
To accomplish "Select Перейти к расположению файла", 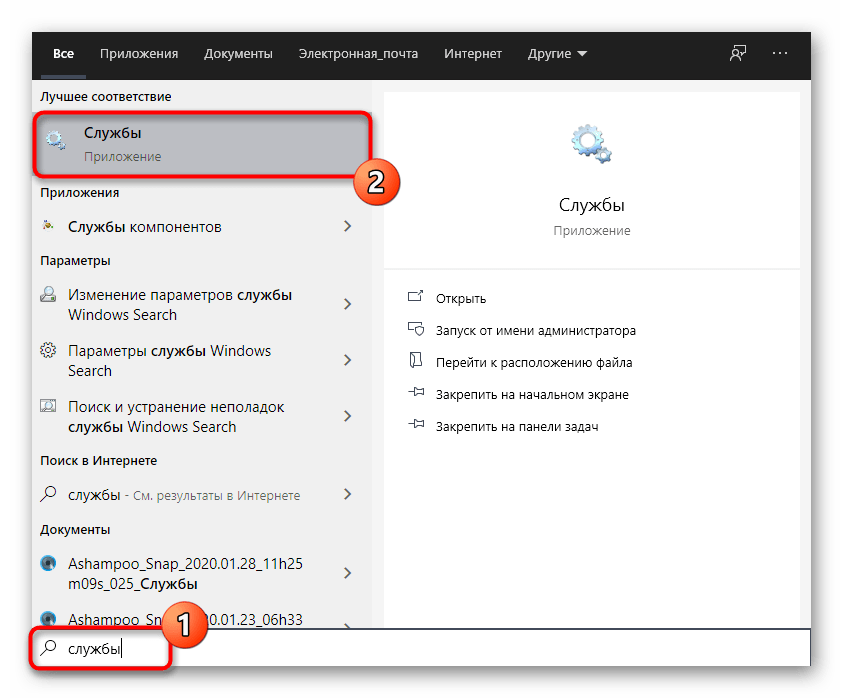I will click(533, 362).
